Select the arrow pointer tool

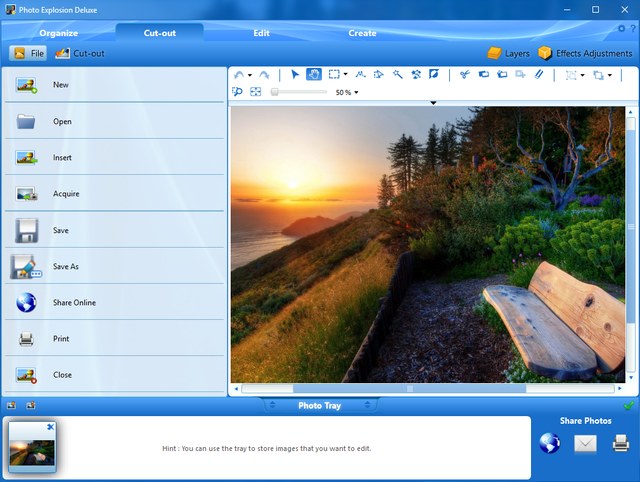point(295,74)
